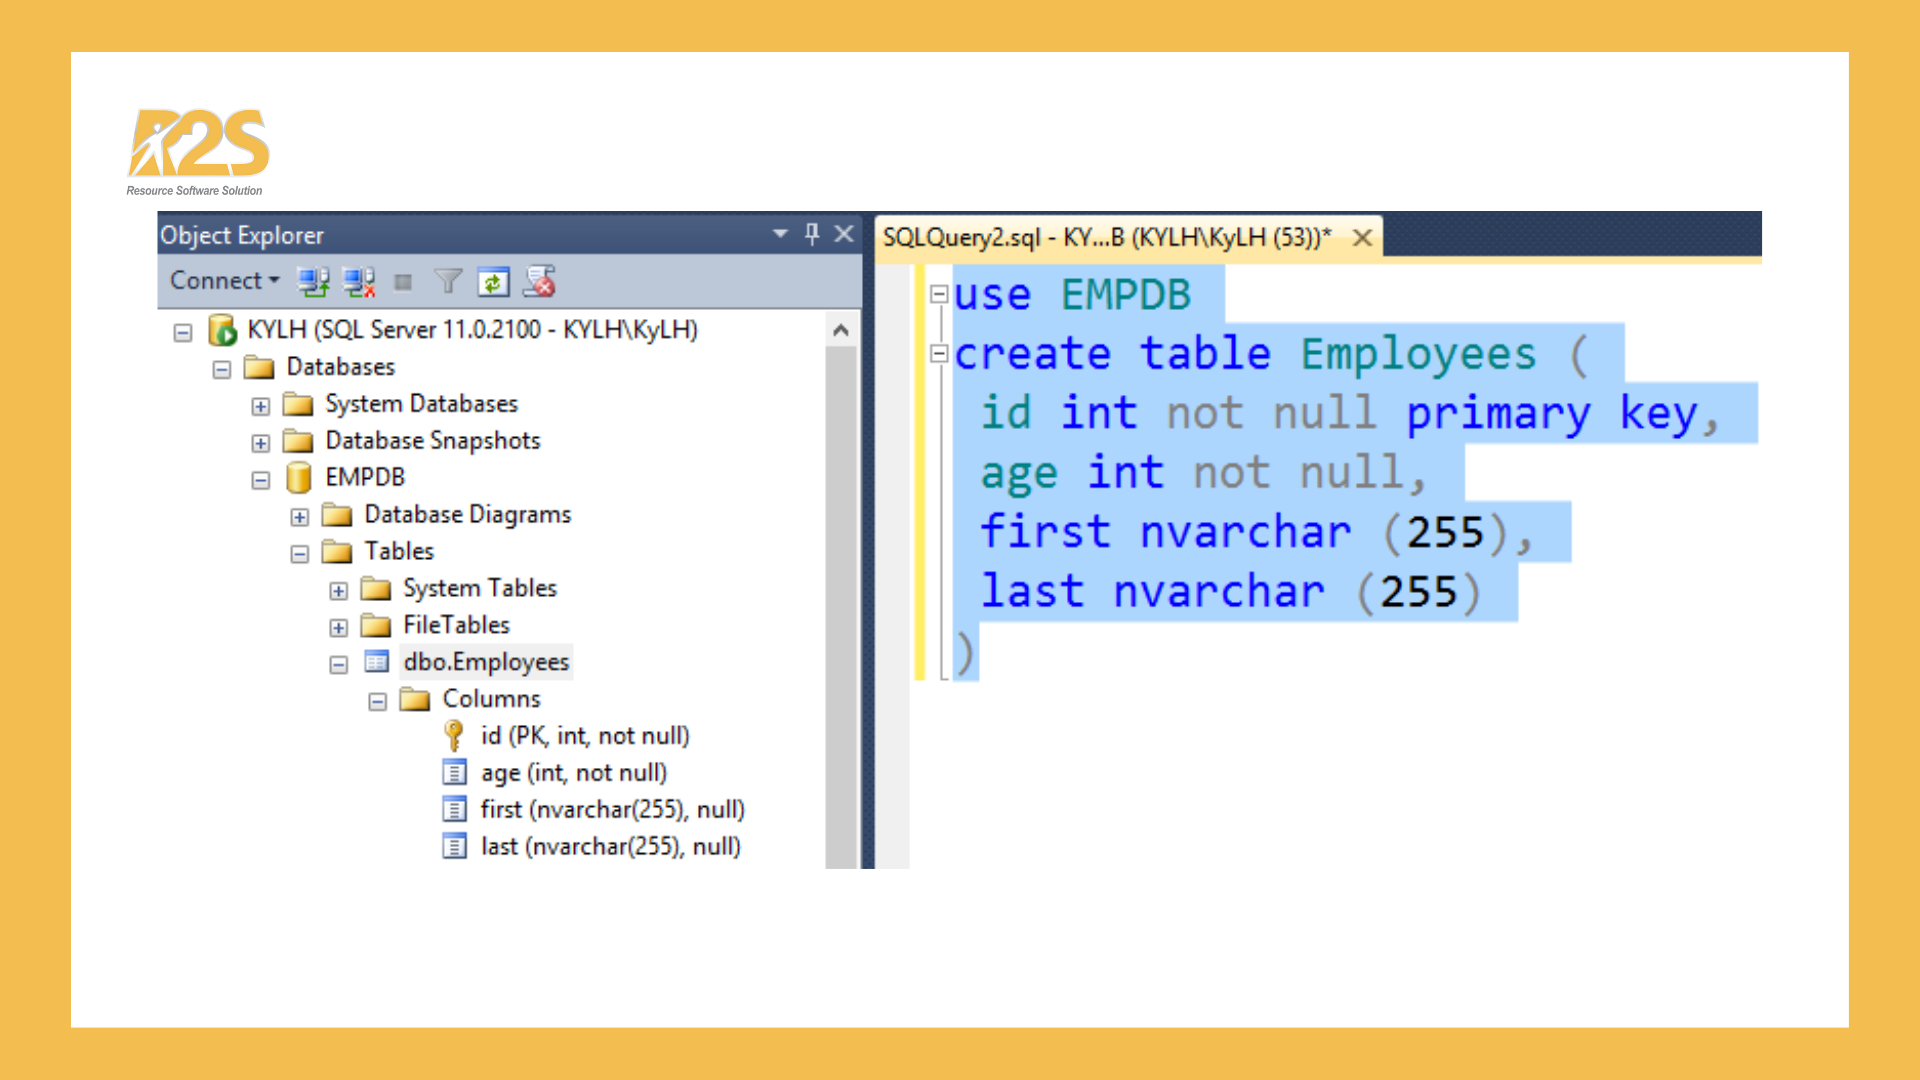Collapse the Databases node
Screen dimensions: 1920x1080
[x=220, y=367]
